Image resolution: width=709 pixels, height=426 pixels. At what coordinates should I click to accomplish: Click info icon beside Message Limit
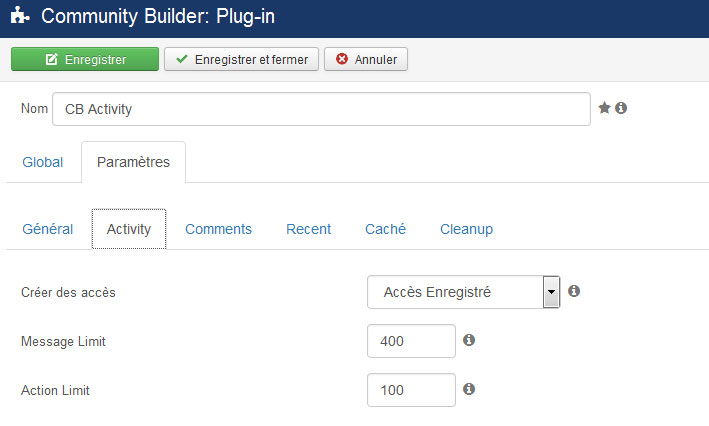[469, 340]
